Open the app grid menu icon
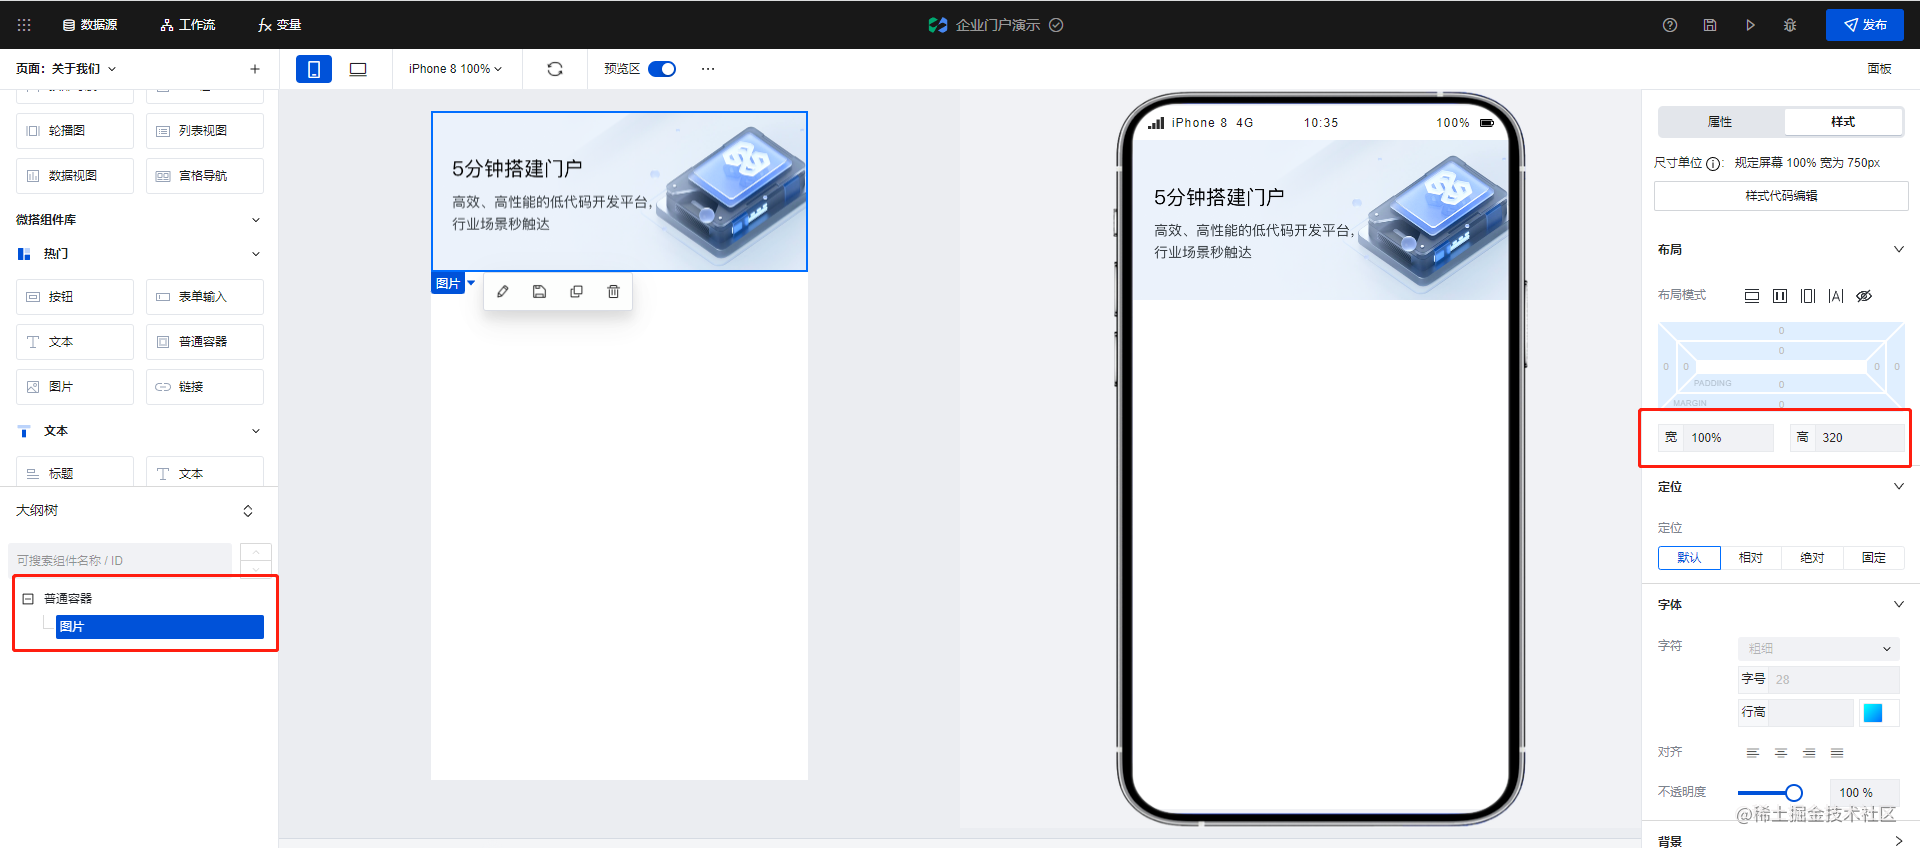Viewport: 1920px width, 848px height. pyautogui.click(x=24, y=25)
